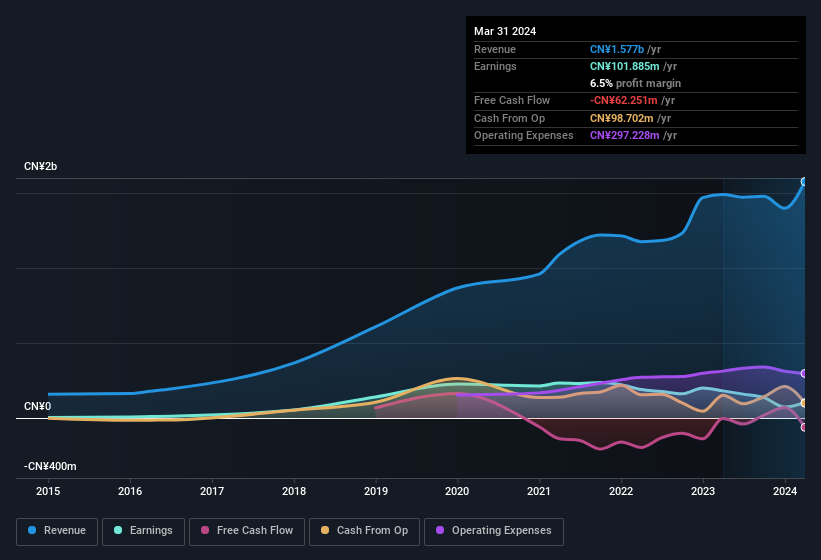The image size is (821, 560).
Task: Click the CN¥0 y-axis label
Action: 37,406
